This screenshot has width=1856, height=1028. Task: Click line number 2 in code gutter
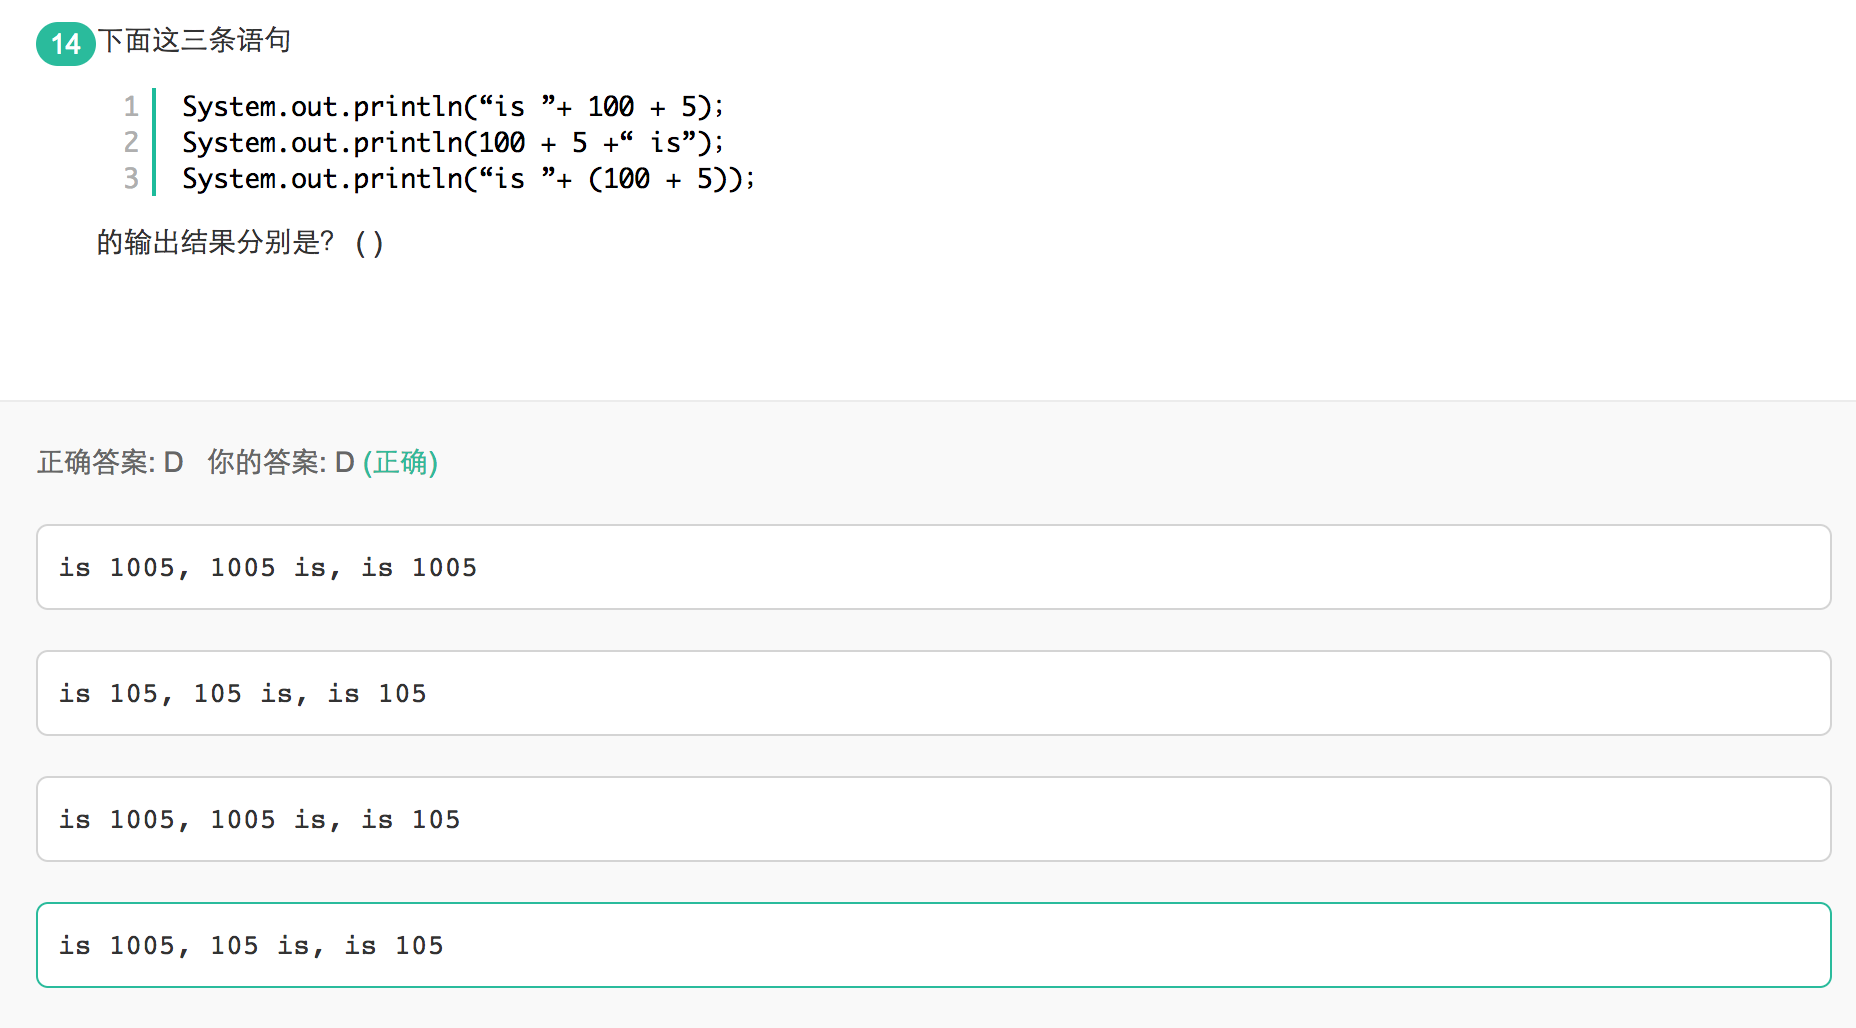tap(131, 142)
